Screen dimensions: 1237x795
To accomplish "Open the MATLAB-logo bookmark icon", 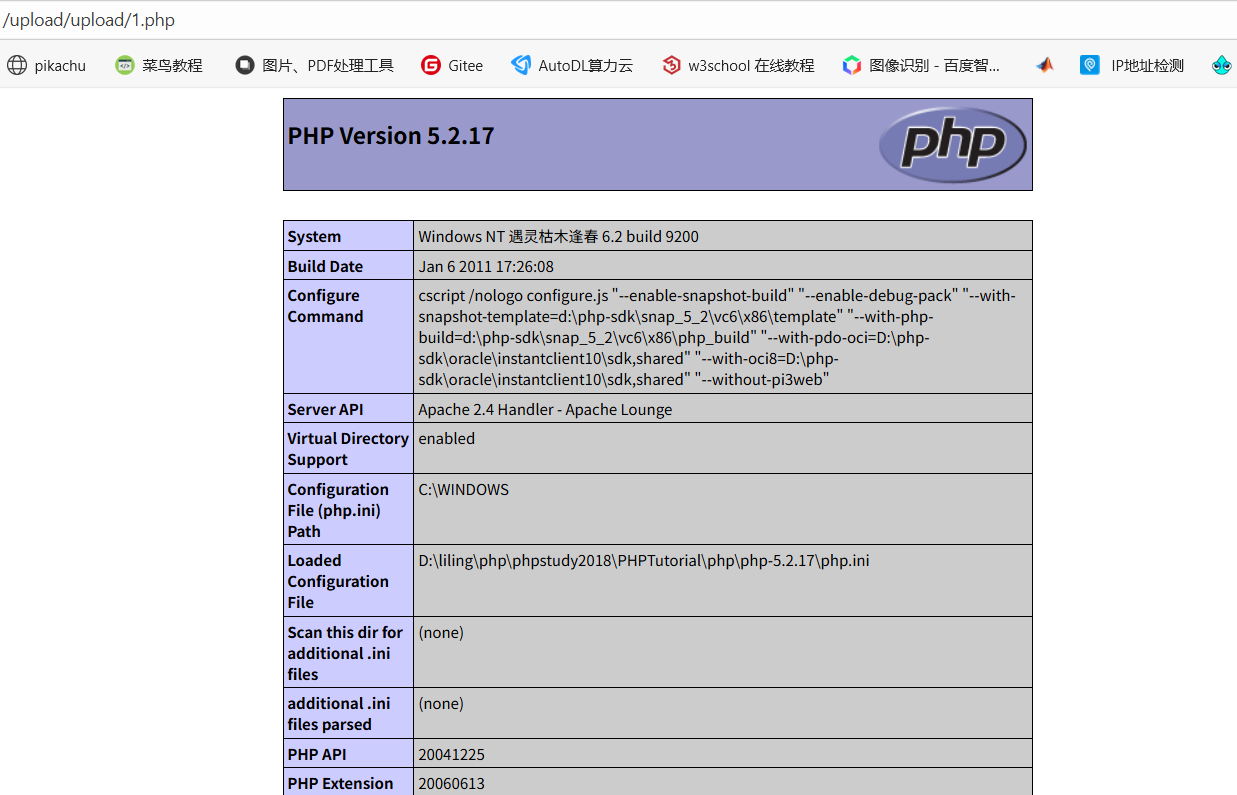I will tap(1044, 65).
